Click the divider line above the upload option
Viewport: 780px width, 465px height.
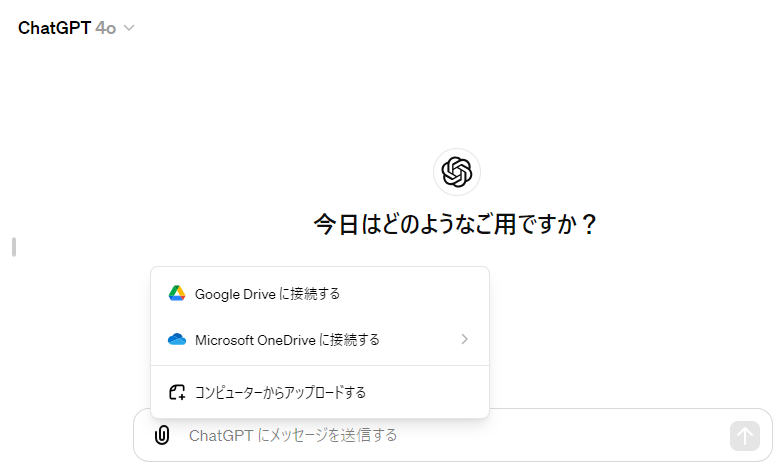320,366
